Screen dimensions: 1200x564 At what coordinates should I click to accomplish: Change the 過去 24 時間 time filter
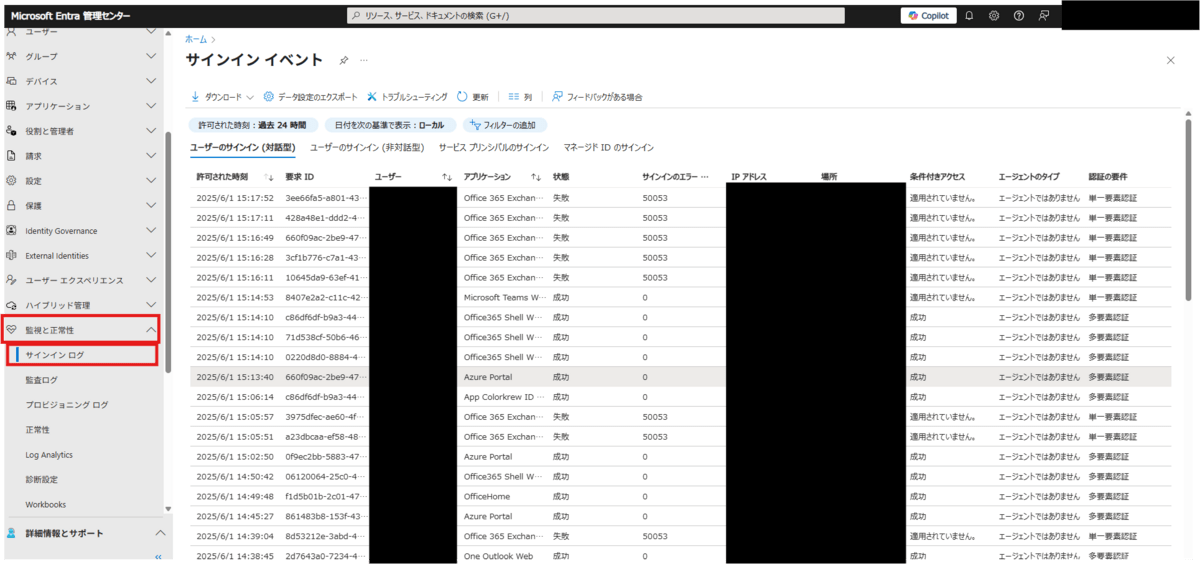click(254, 125)
